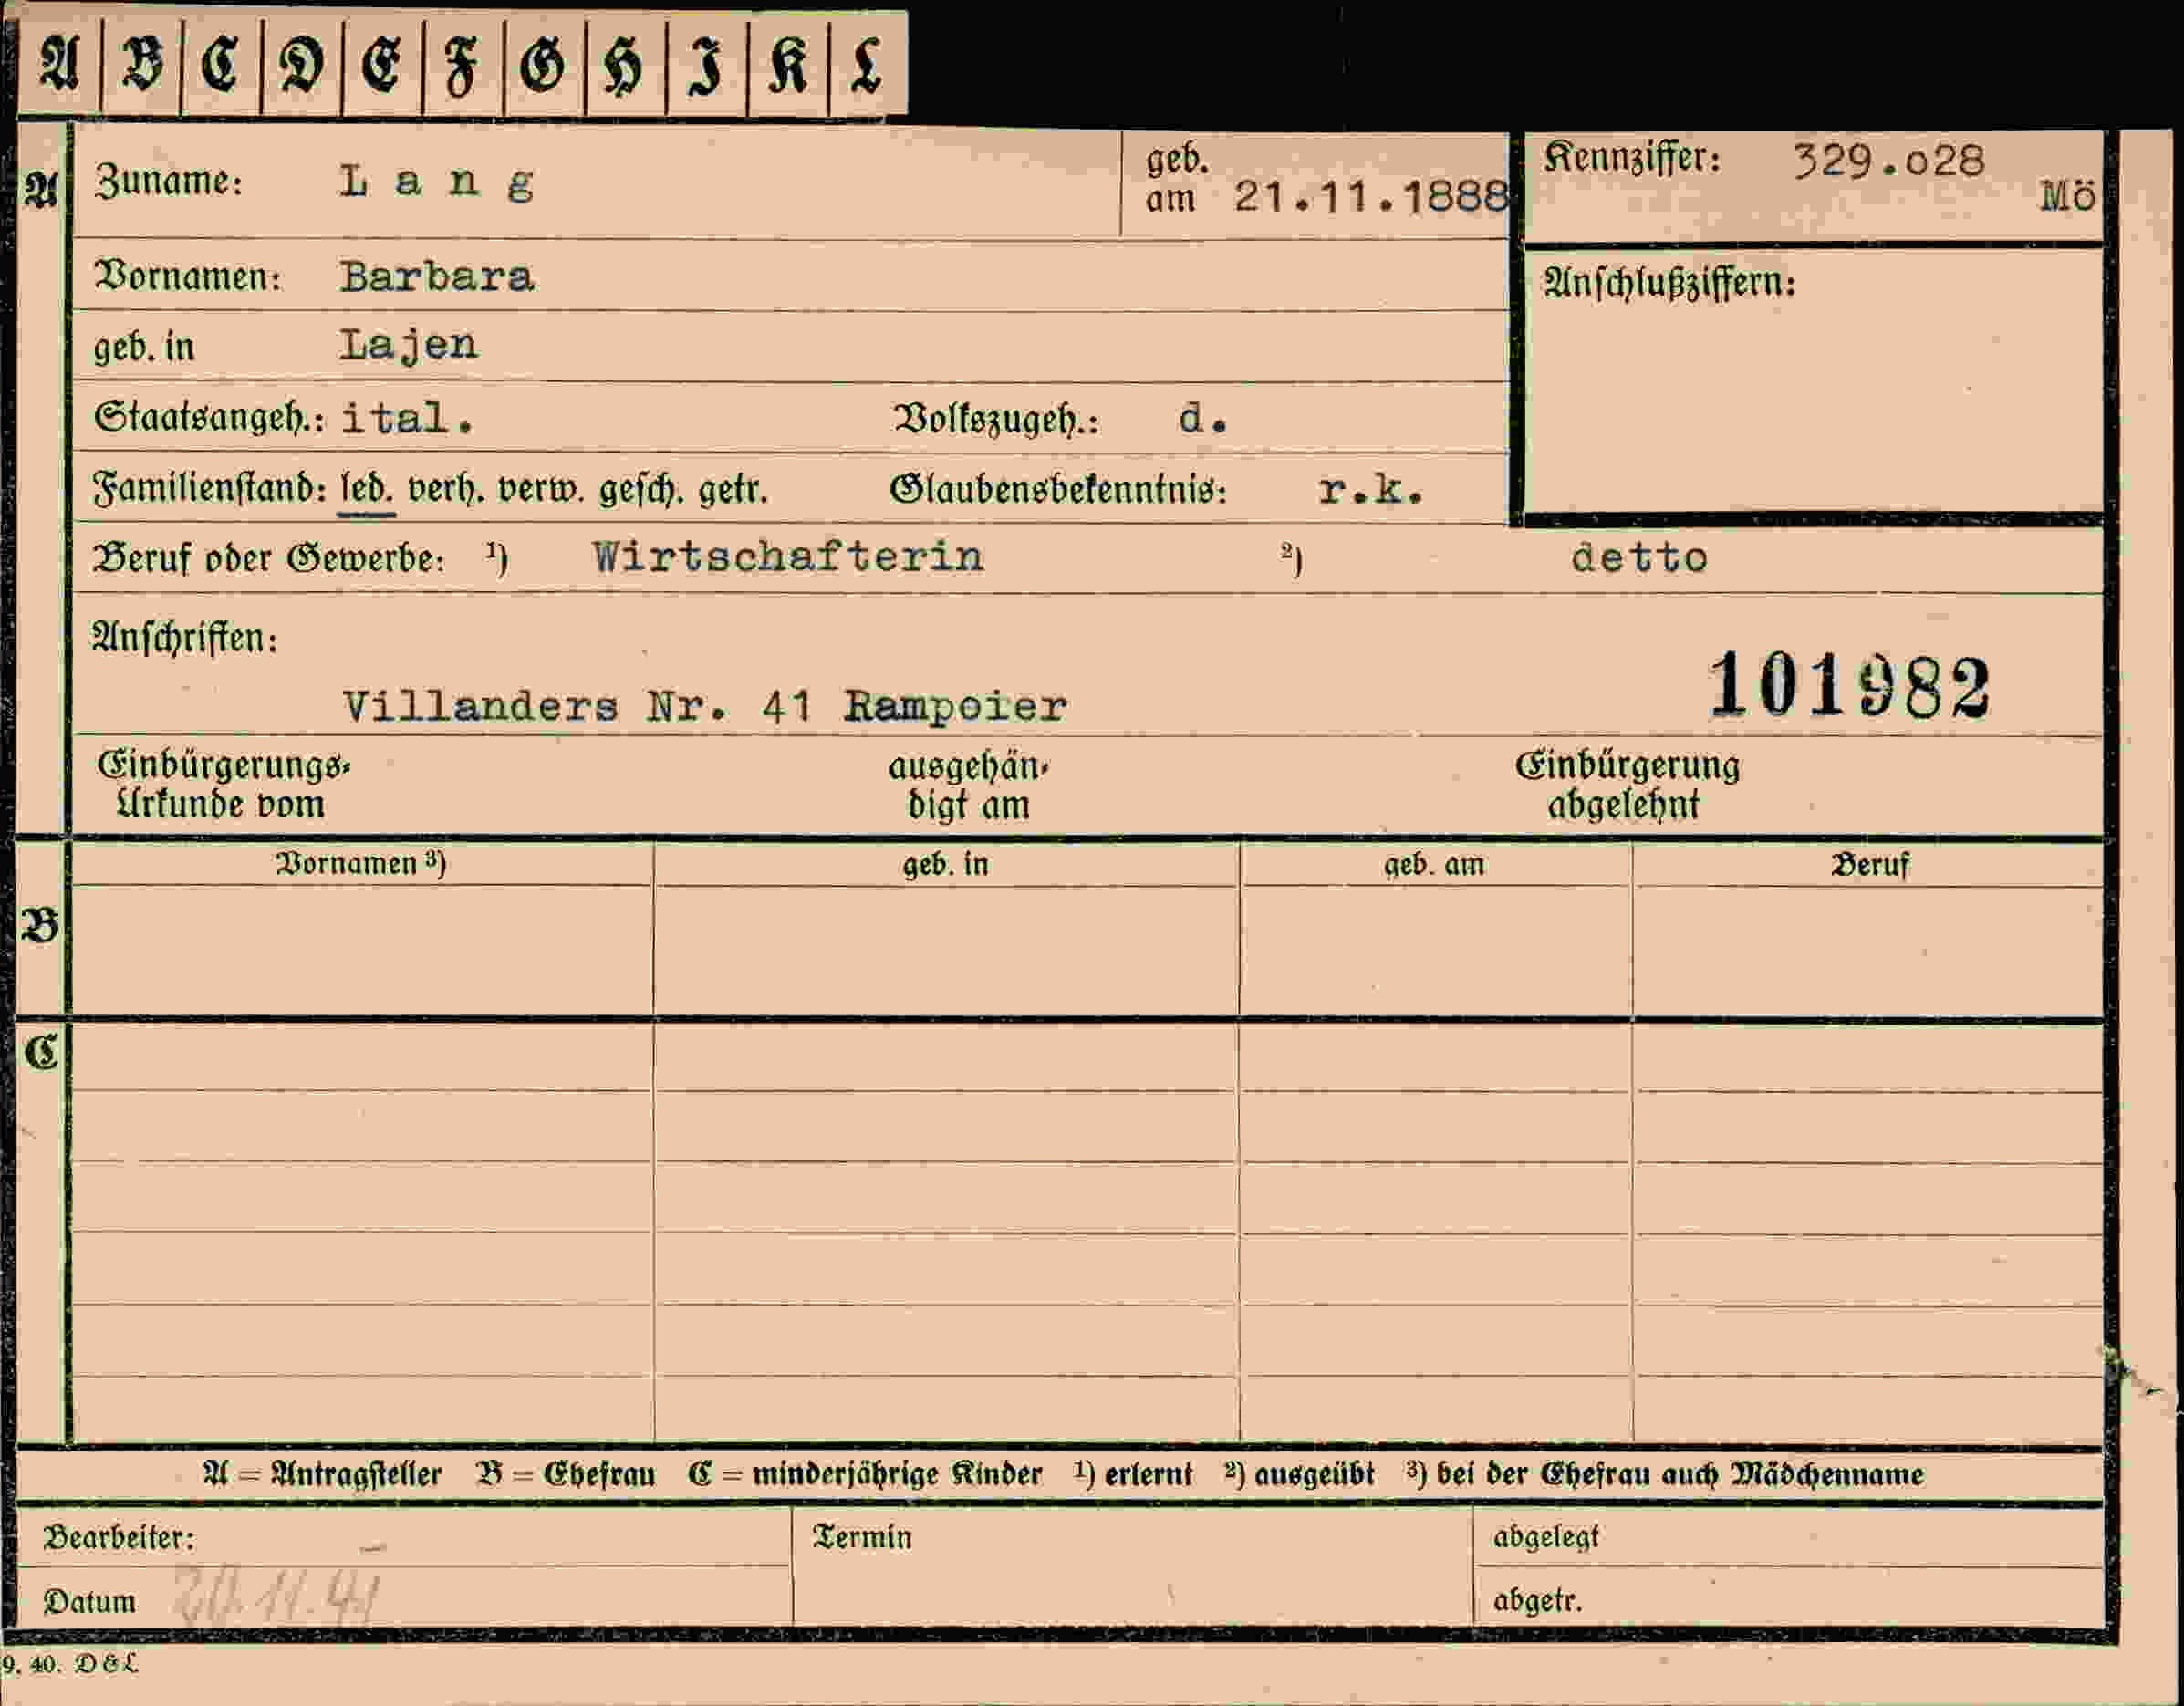Click the Volkszugeh. value d.
Viewport: 2184px width, 1706px height.
[x=1203, y=418]
